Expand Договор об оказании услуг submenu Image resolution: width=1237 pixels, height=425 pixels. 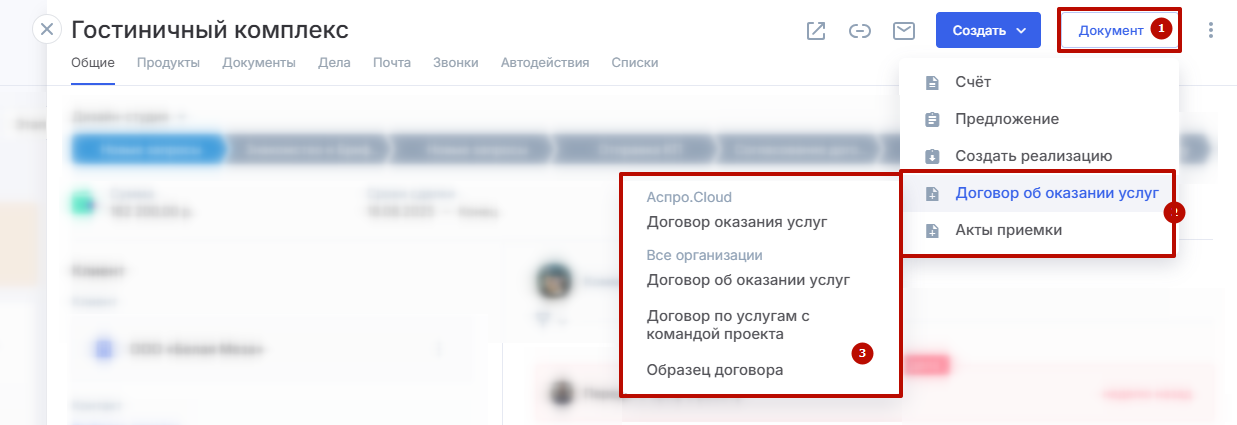(1056, 193)
